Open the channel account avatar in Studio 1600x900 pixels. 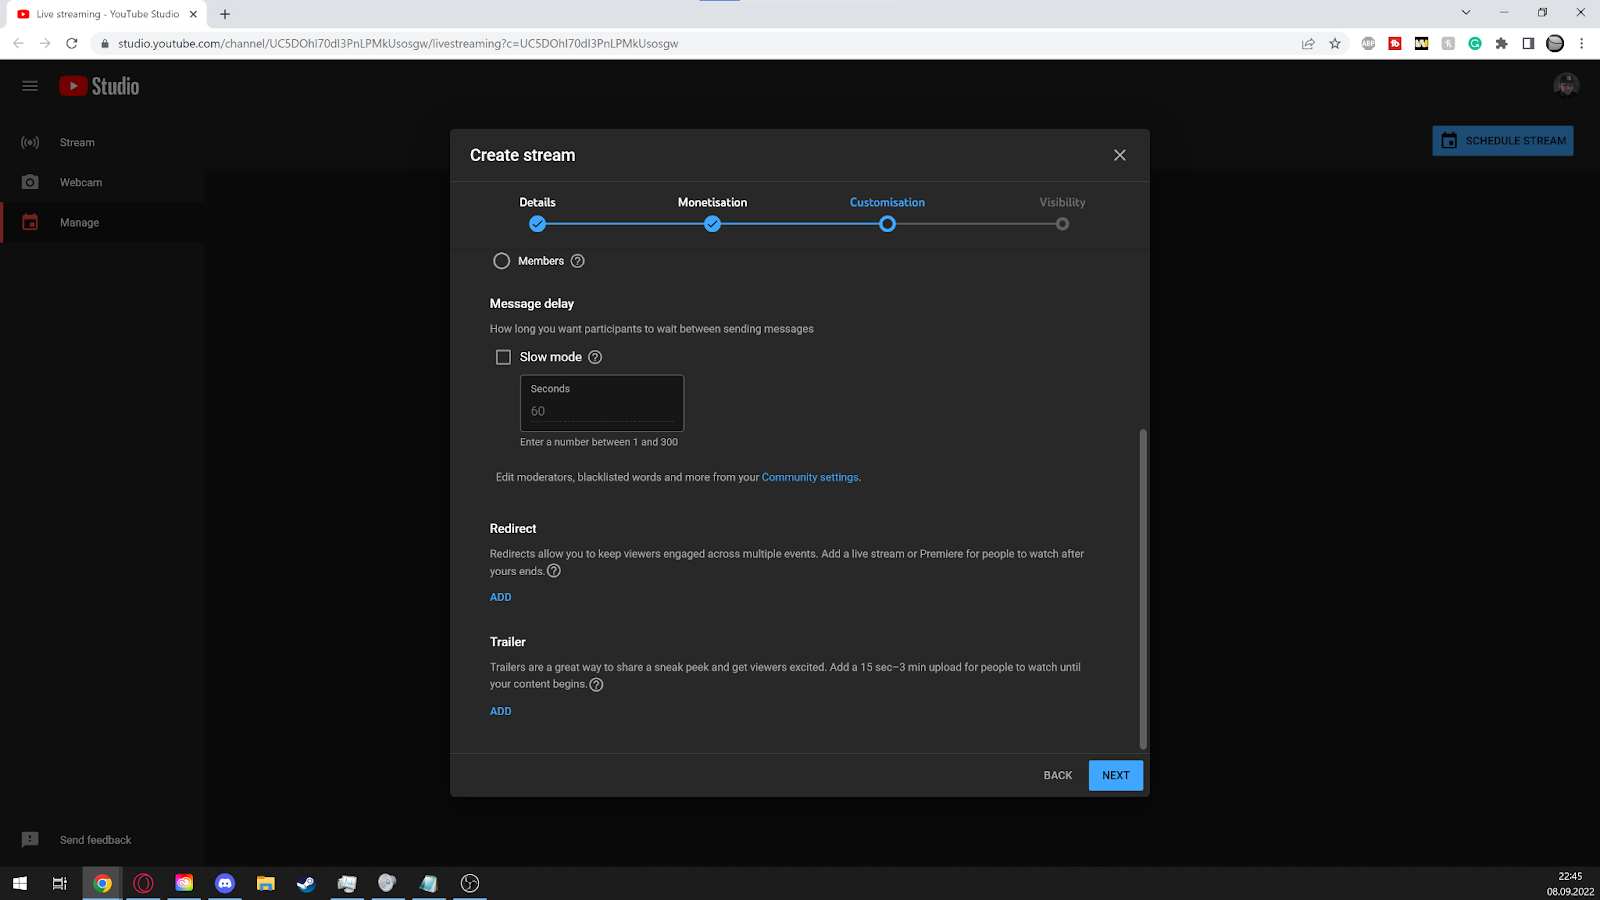pyautogui.click(x=1566, y=86)
